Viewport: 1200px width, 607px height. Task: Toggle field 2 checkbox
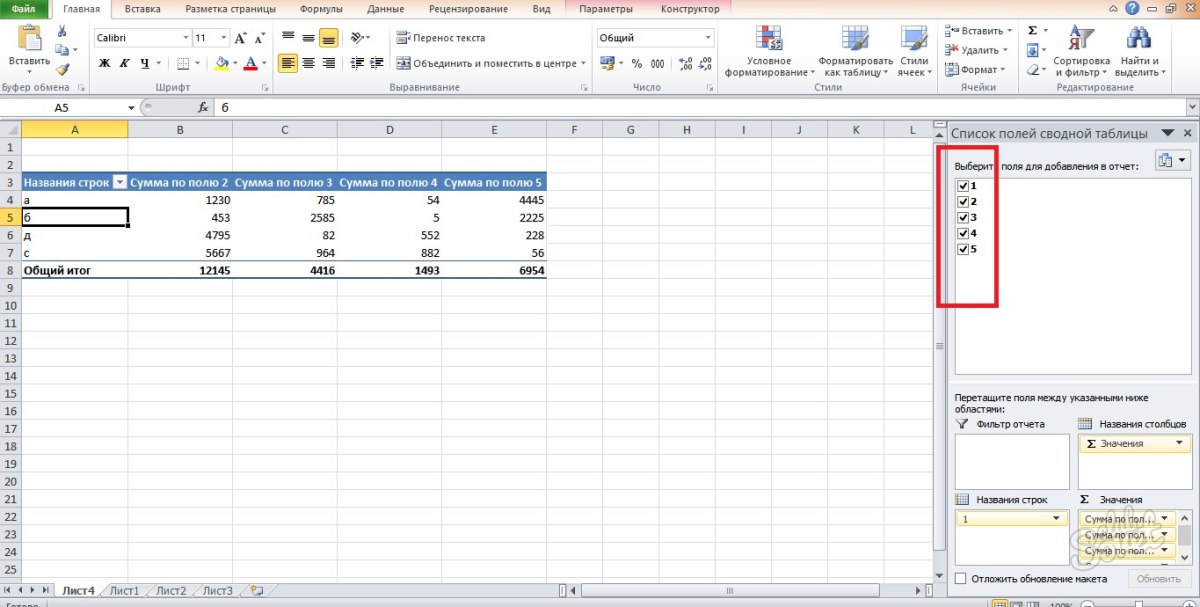(x=962, y=201)
